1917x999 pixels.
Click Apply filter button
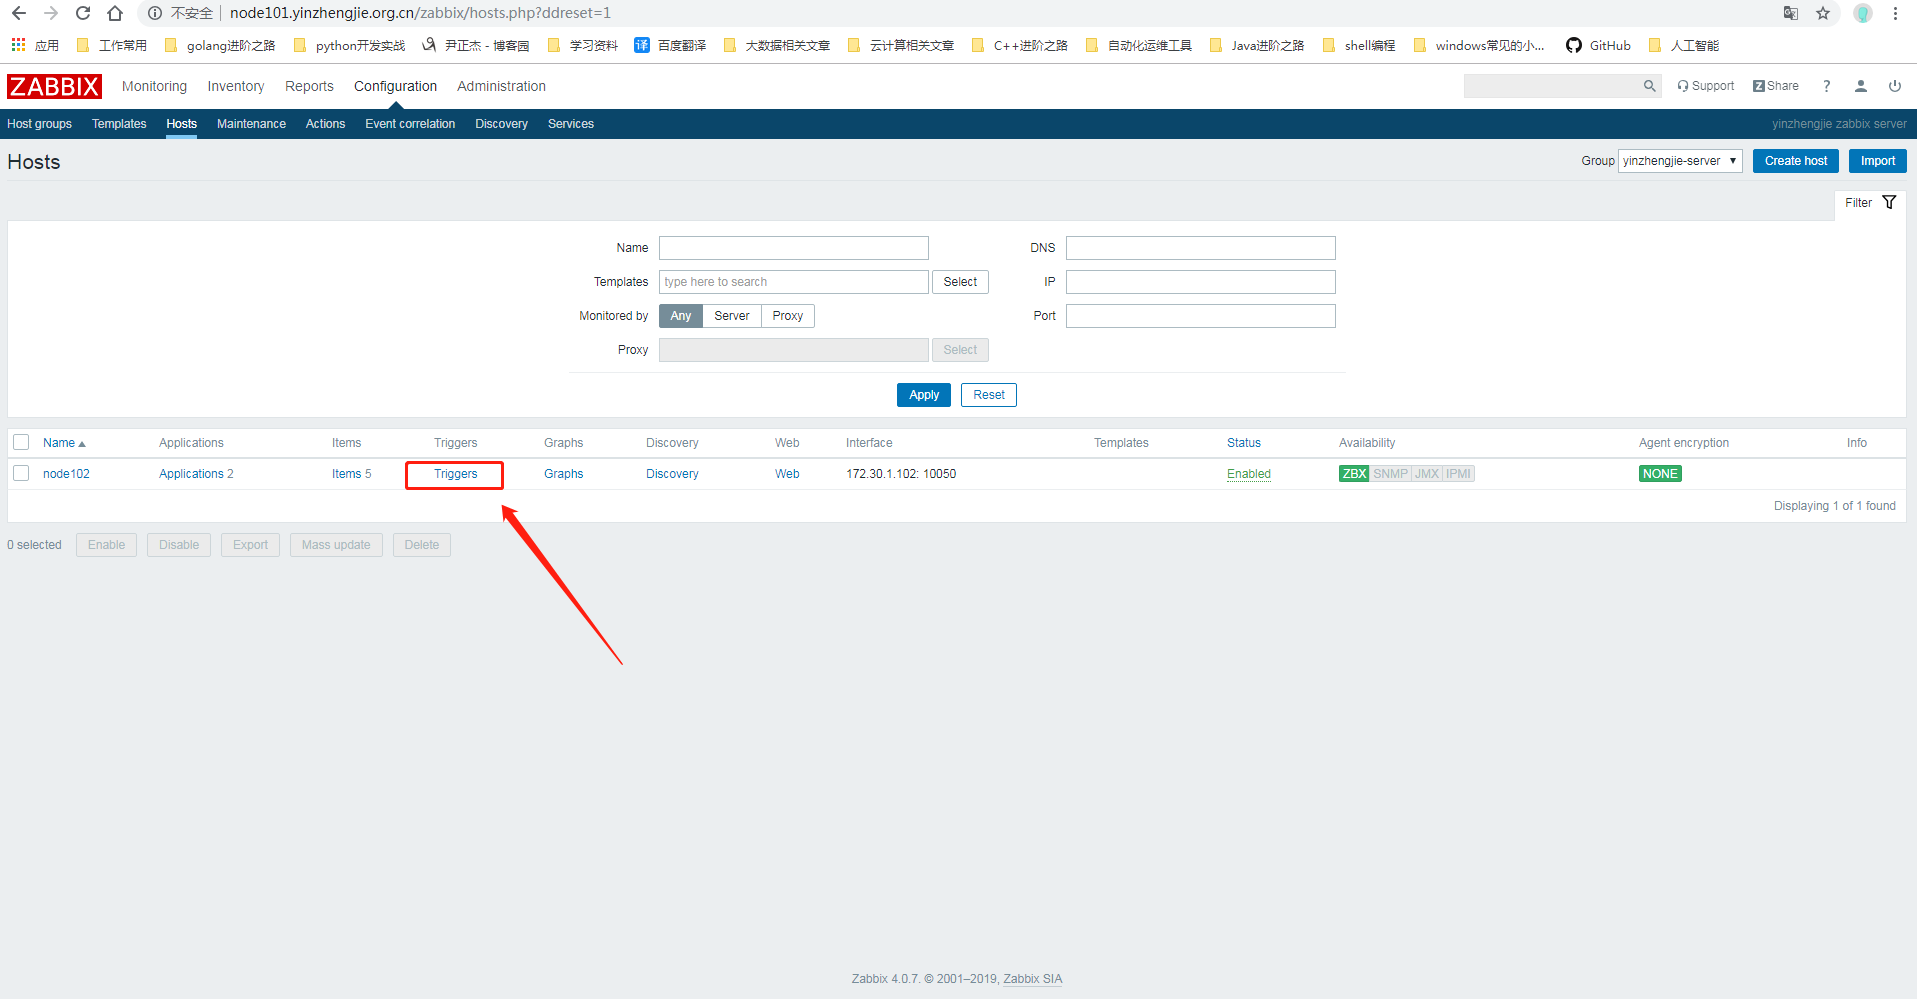point(924,395)
